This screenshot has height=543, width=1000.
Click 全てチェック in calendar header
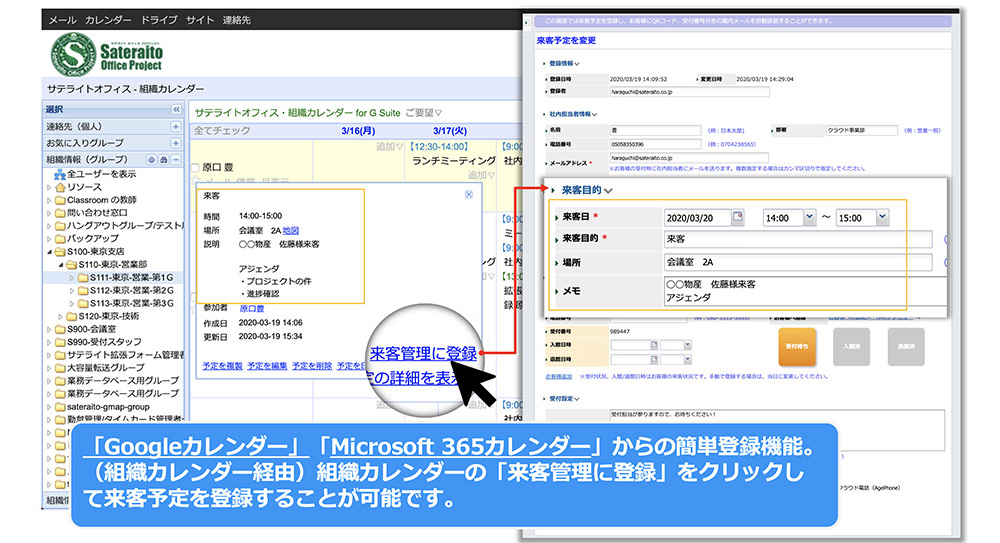click(x=222, y=131)
